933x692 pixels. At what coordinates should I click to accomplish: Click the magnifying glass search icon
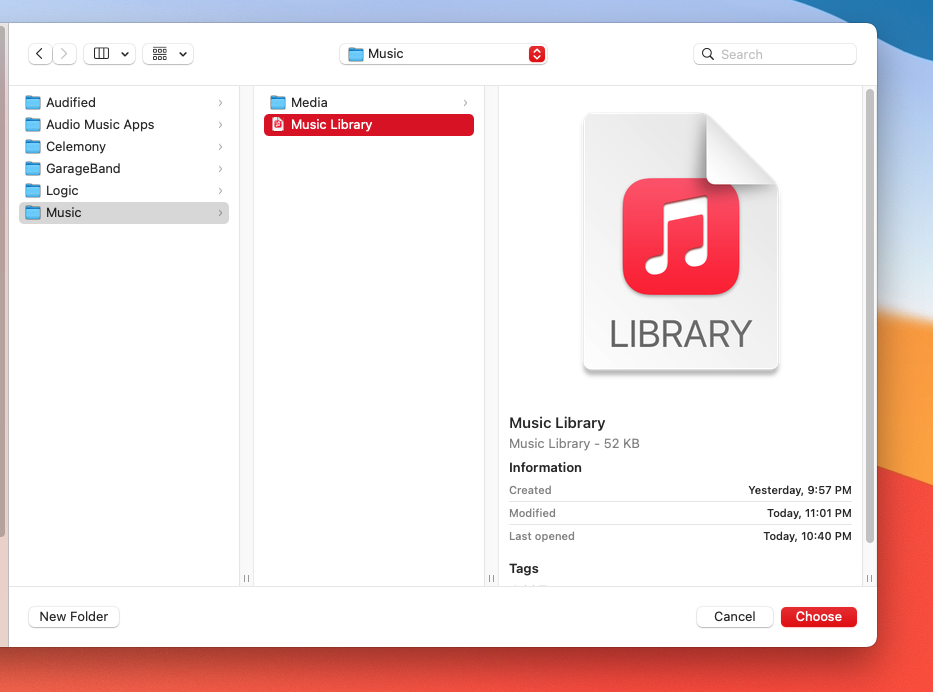[707, 54]
